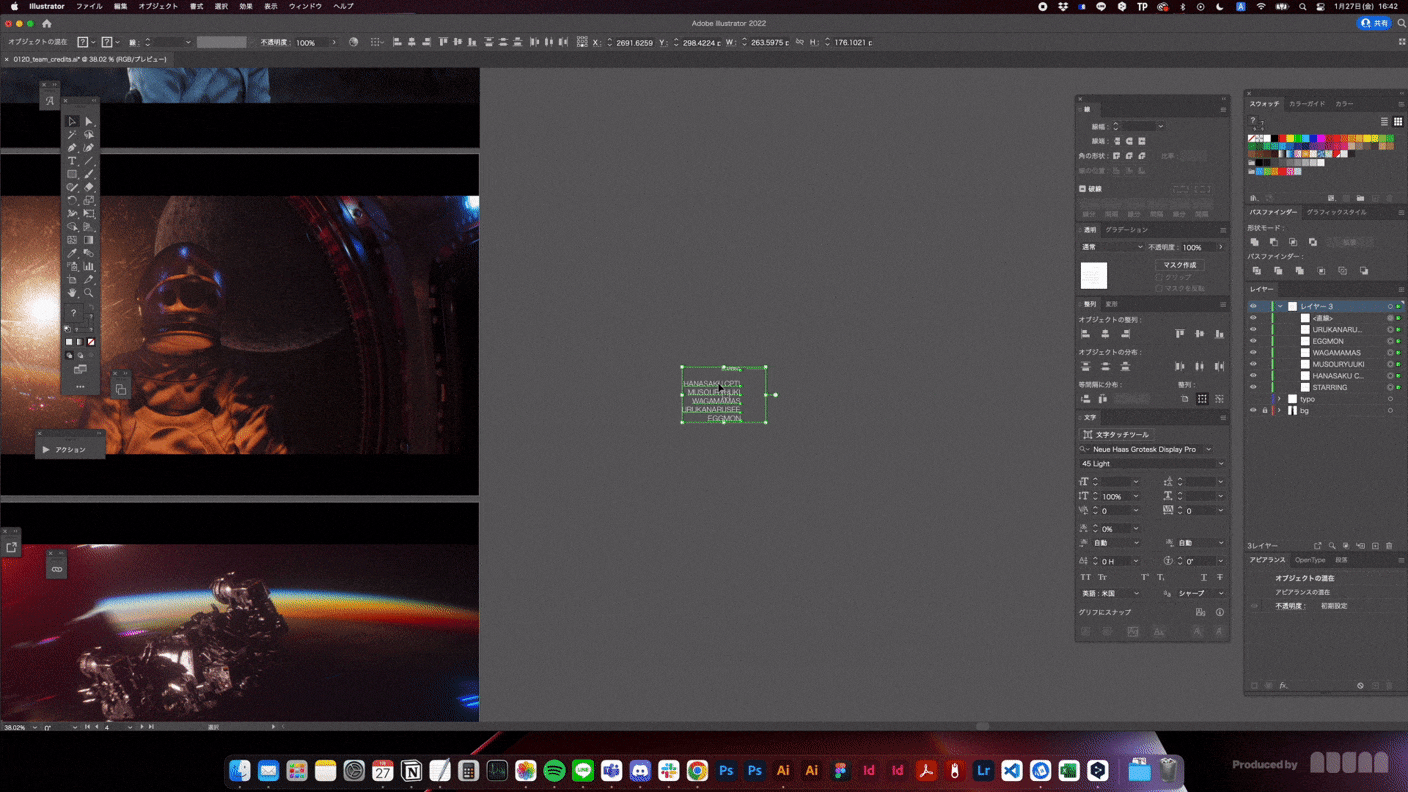Viewport: 1408px width, 792px height.
Task: Switch to the グラデーション tab
Action: click(1127, 230)
